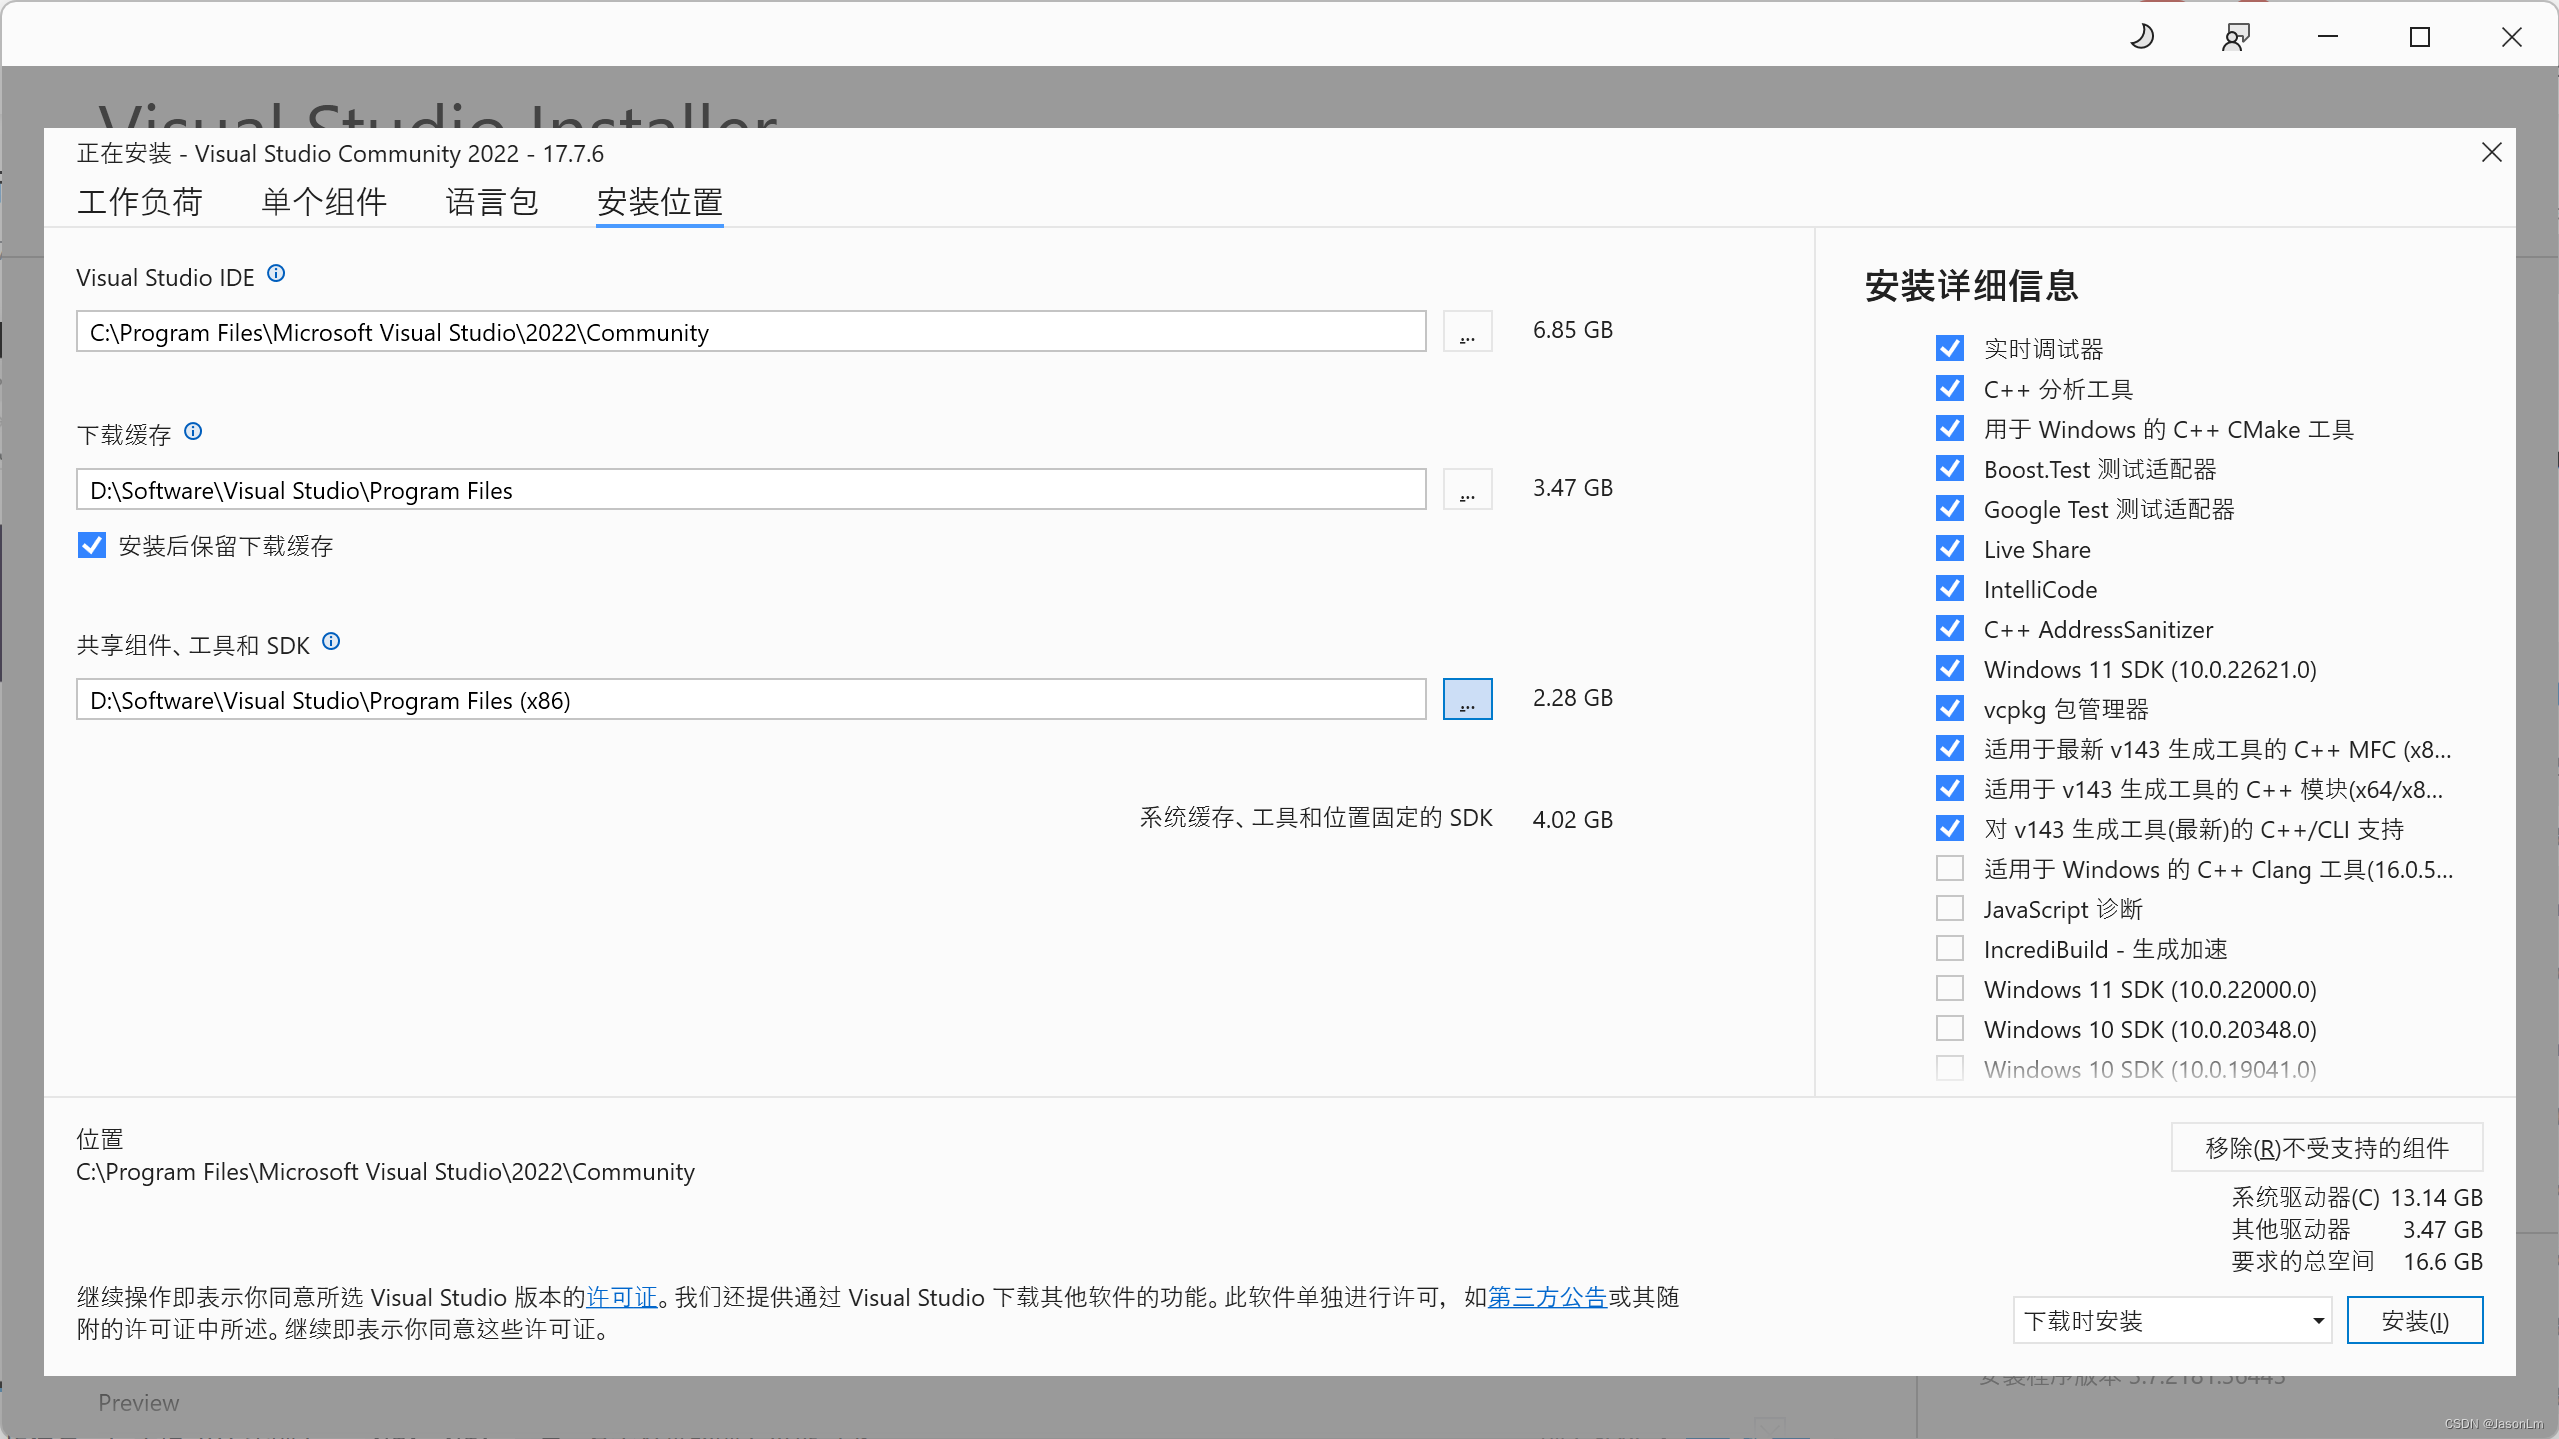
Task: Browse for the Visual Studio IDE install folder
Action: pyautogui.click(x=1467, y=331)
